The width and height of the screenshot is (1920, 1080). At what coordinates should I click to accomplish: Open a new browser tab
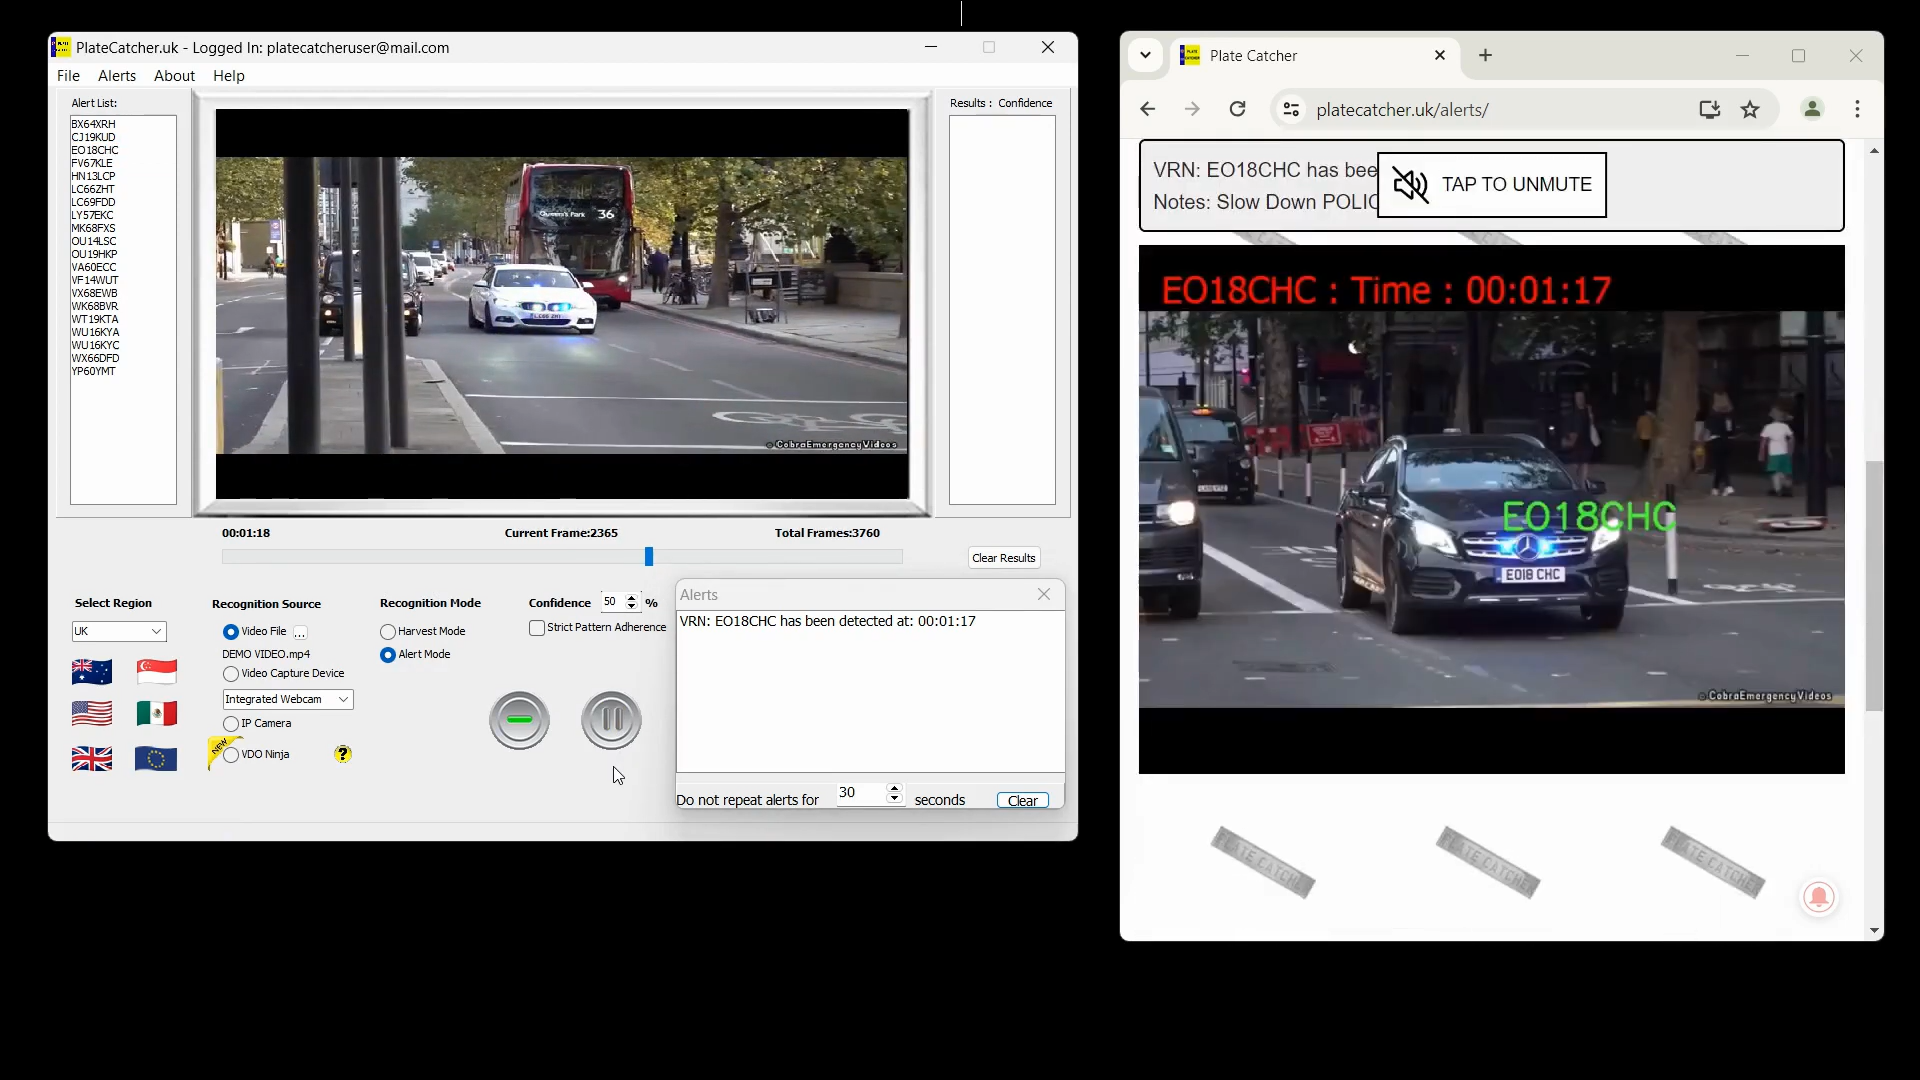(x=1485, y=56)
